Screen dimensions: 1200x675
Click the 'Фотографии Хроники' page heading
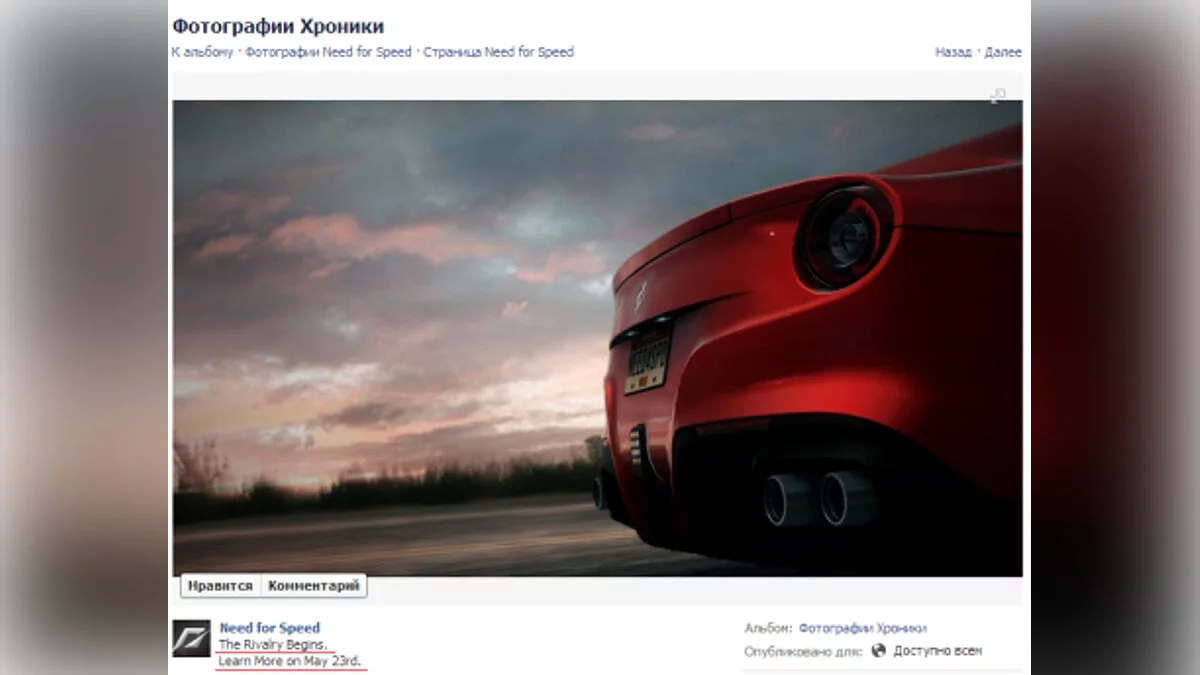(277, 26)
